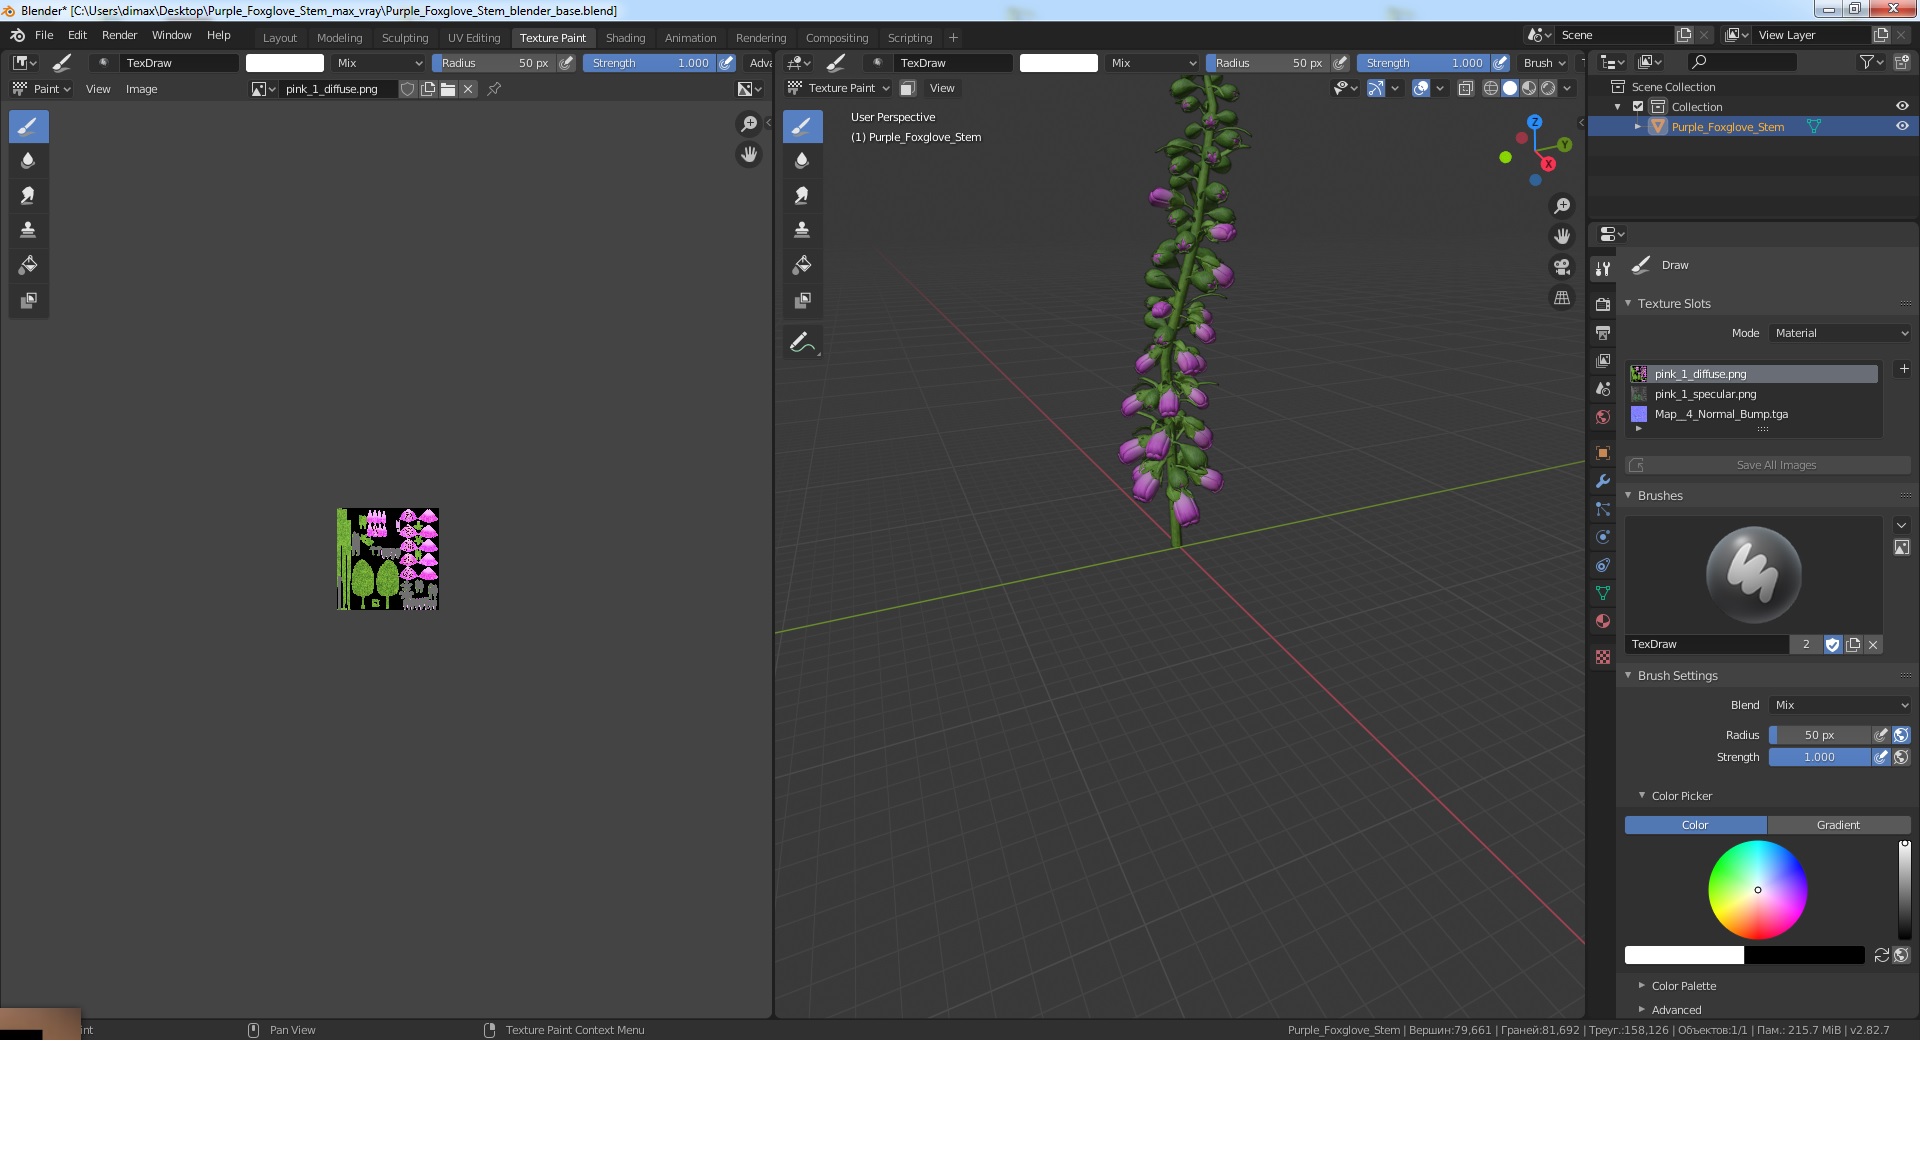
Task: Click the zoom magnifier in image editor
Action: [749, 124]
